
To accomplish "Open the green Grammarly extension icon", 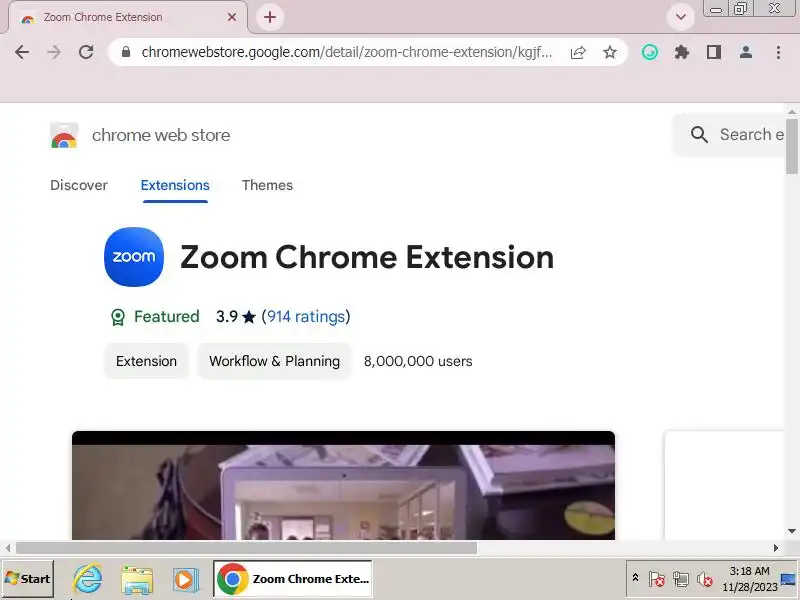I will (x=649, y=52).
